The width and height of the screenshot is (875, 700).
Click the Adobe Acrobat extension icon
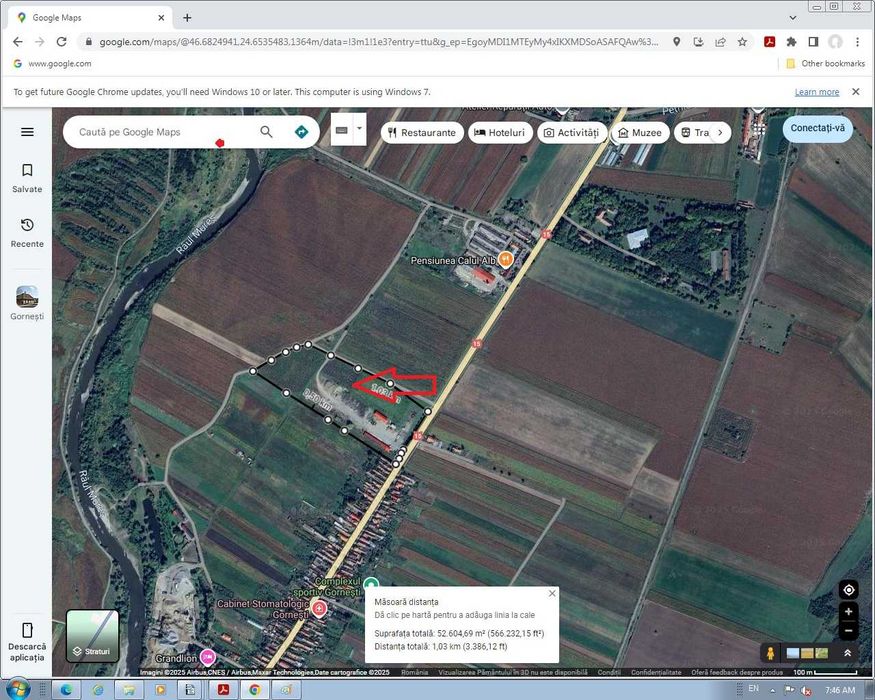pos(770,42)
